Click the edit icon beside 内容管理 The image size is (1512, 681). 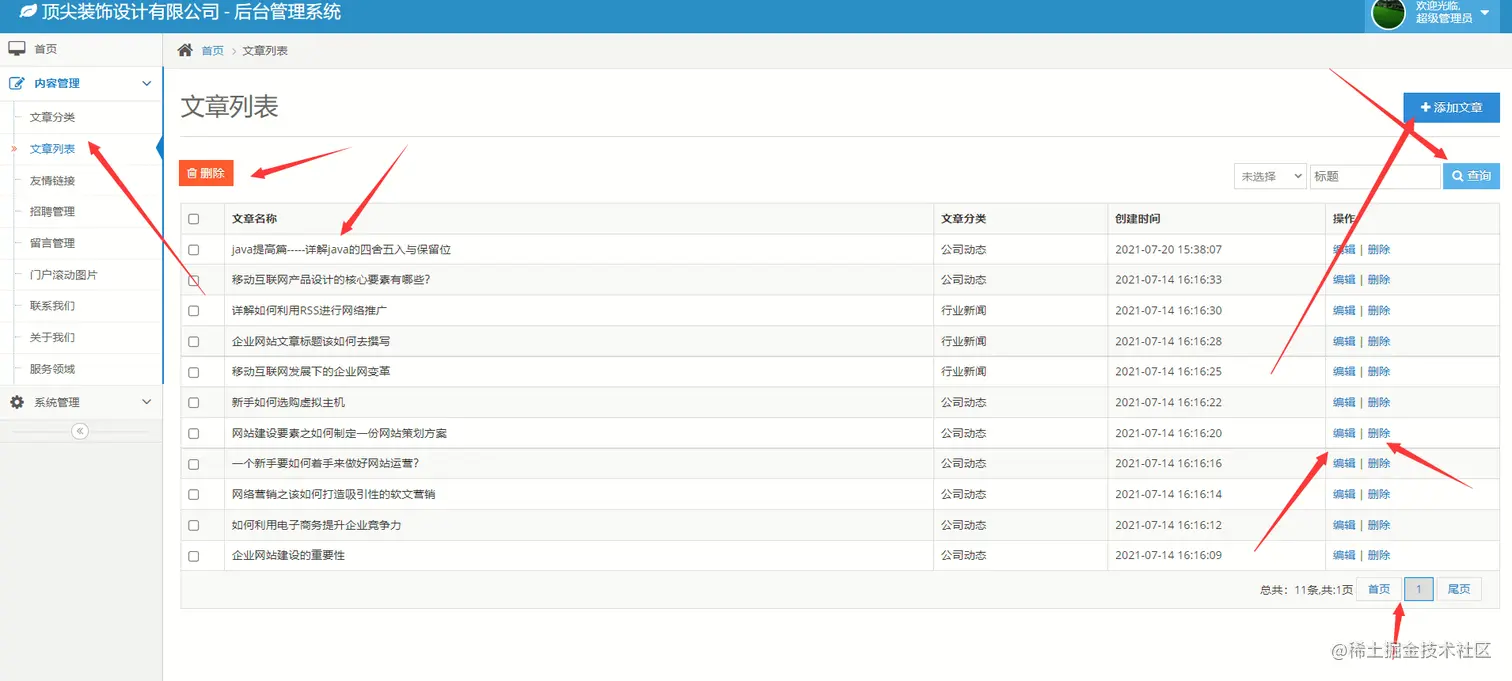pos(17,83)
